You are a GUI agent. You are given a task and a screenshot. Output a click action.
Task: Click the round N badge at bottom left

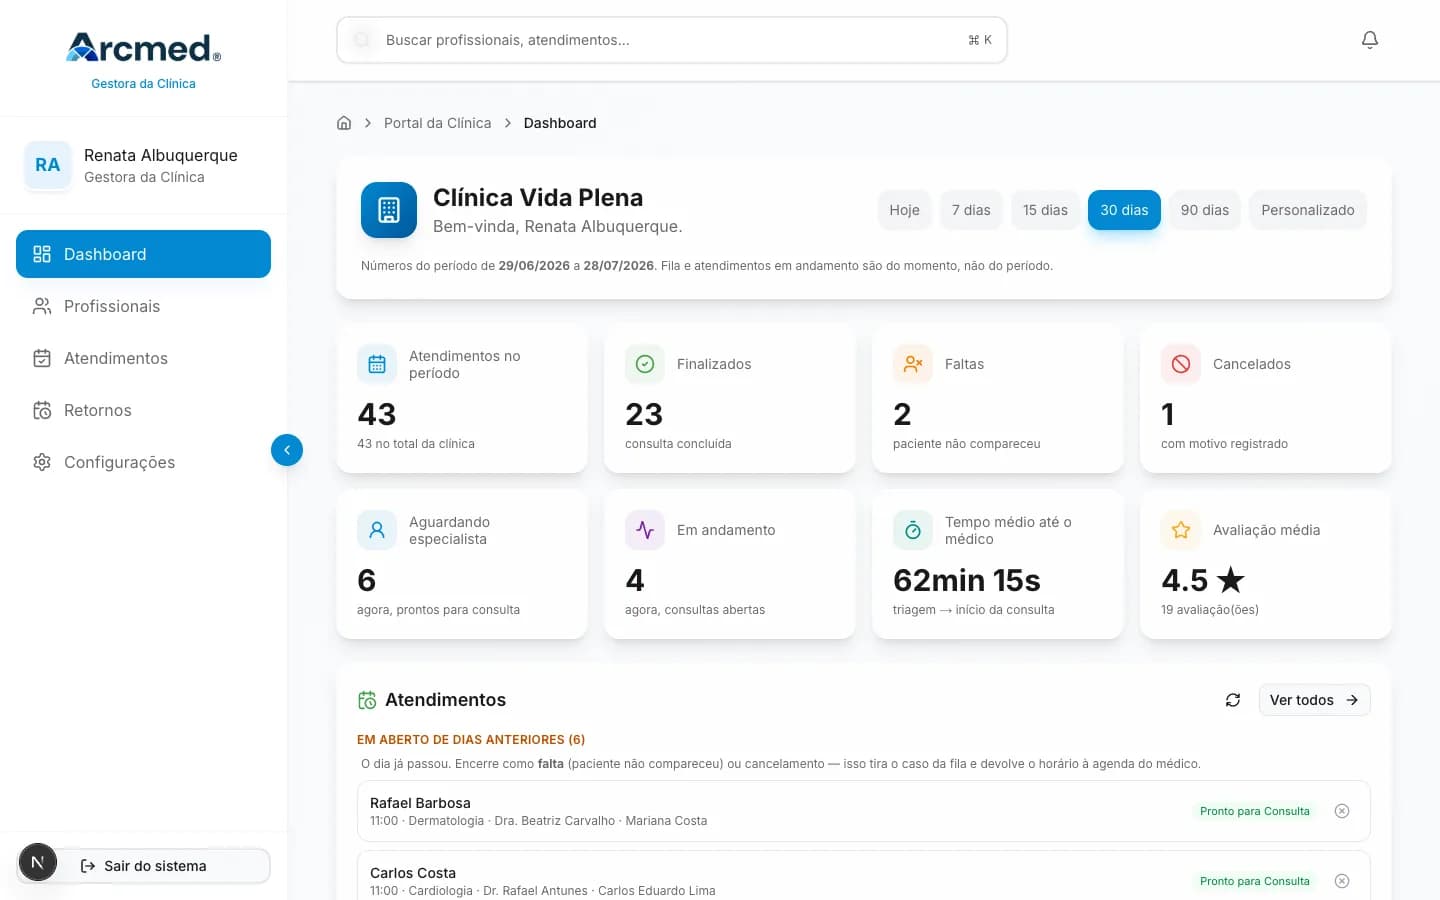click(38, 862)
